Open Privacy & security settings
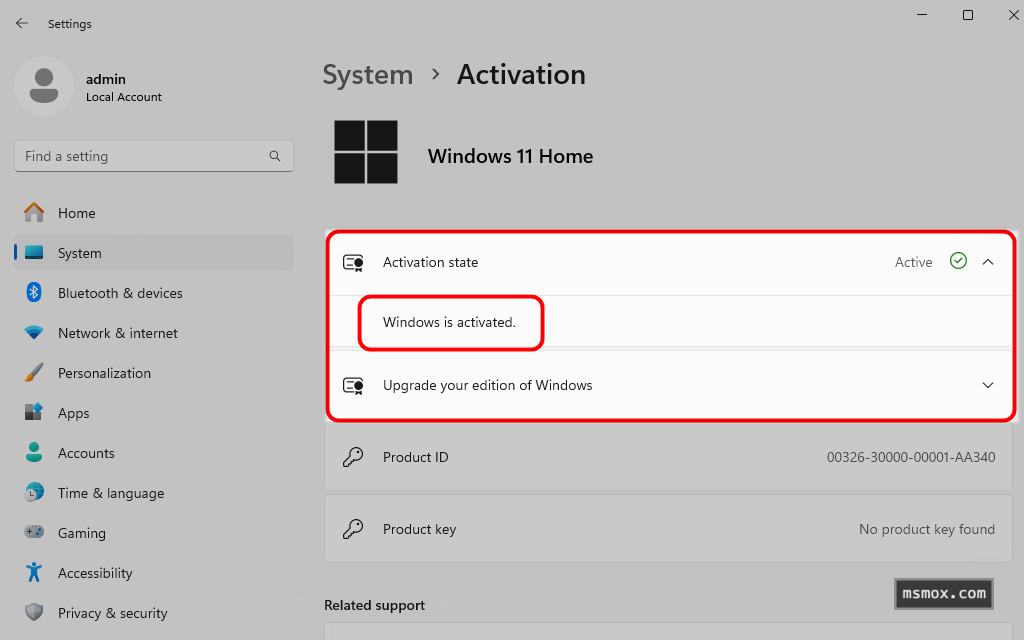The width and height of the screenshot is (1024, 640). click(x=112, y=613)
